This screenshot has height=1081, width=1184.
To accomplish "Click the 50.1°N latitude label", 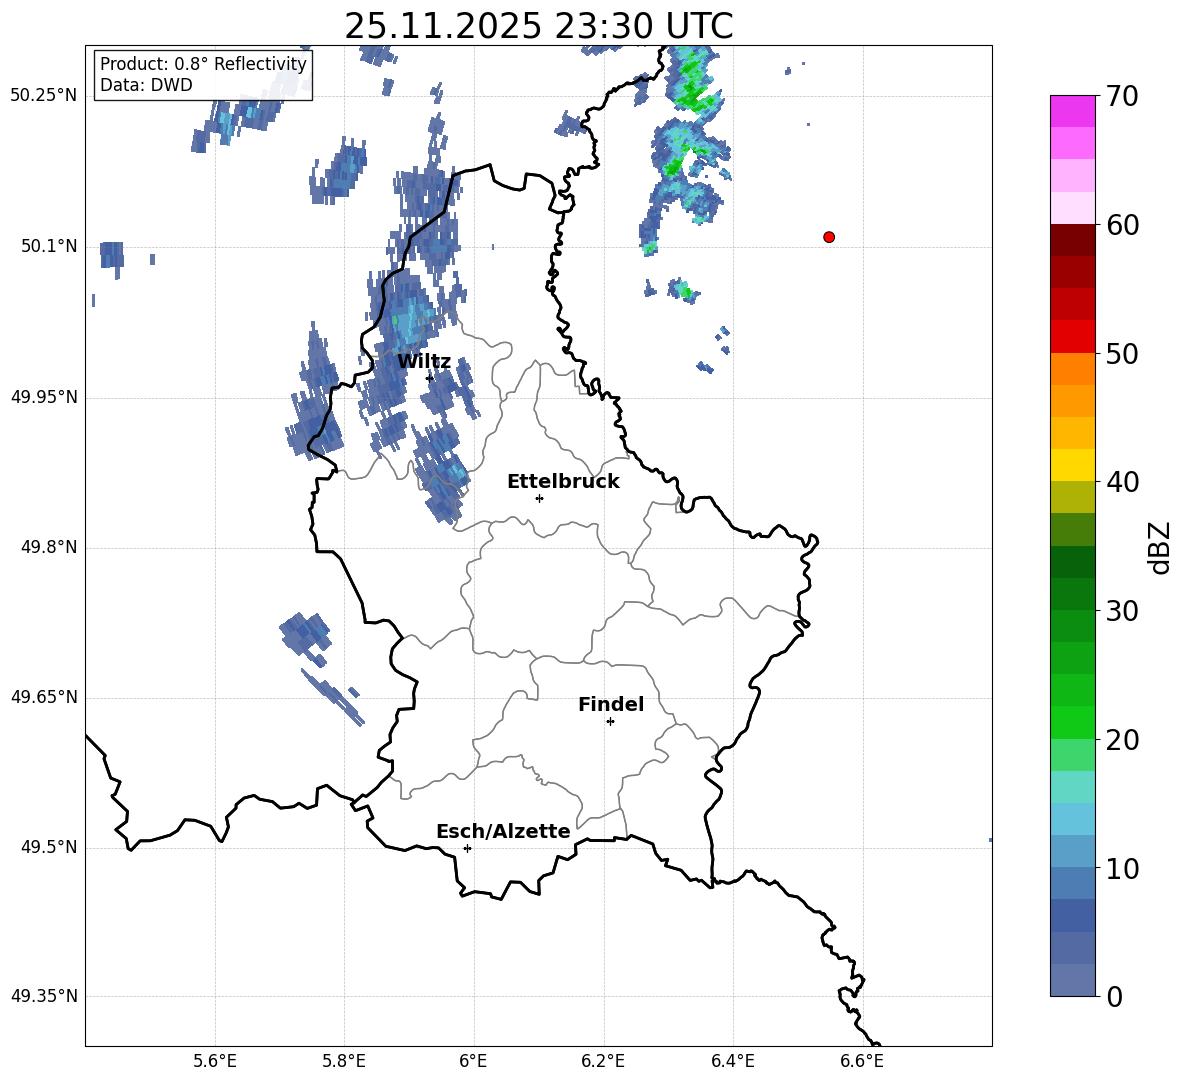I will [x=49, y=246].
